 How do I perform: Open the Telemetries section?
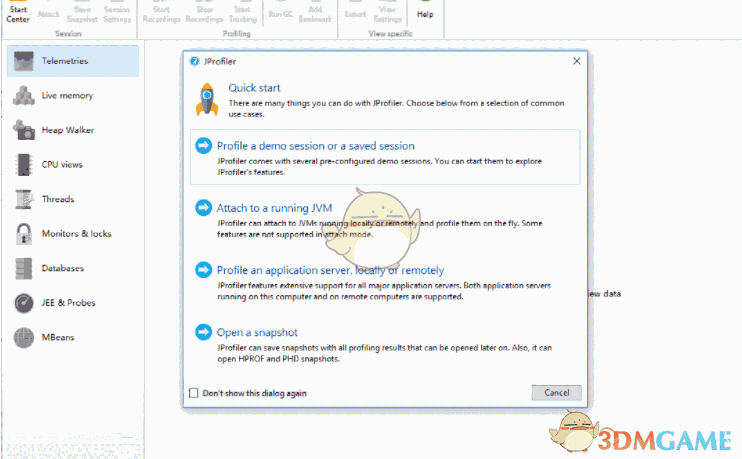[x=73, y=61]
